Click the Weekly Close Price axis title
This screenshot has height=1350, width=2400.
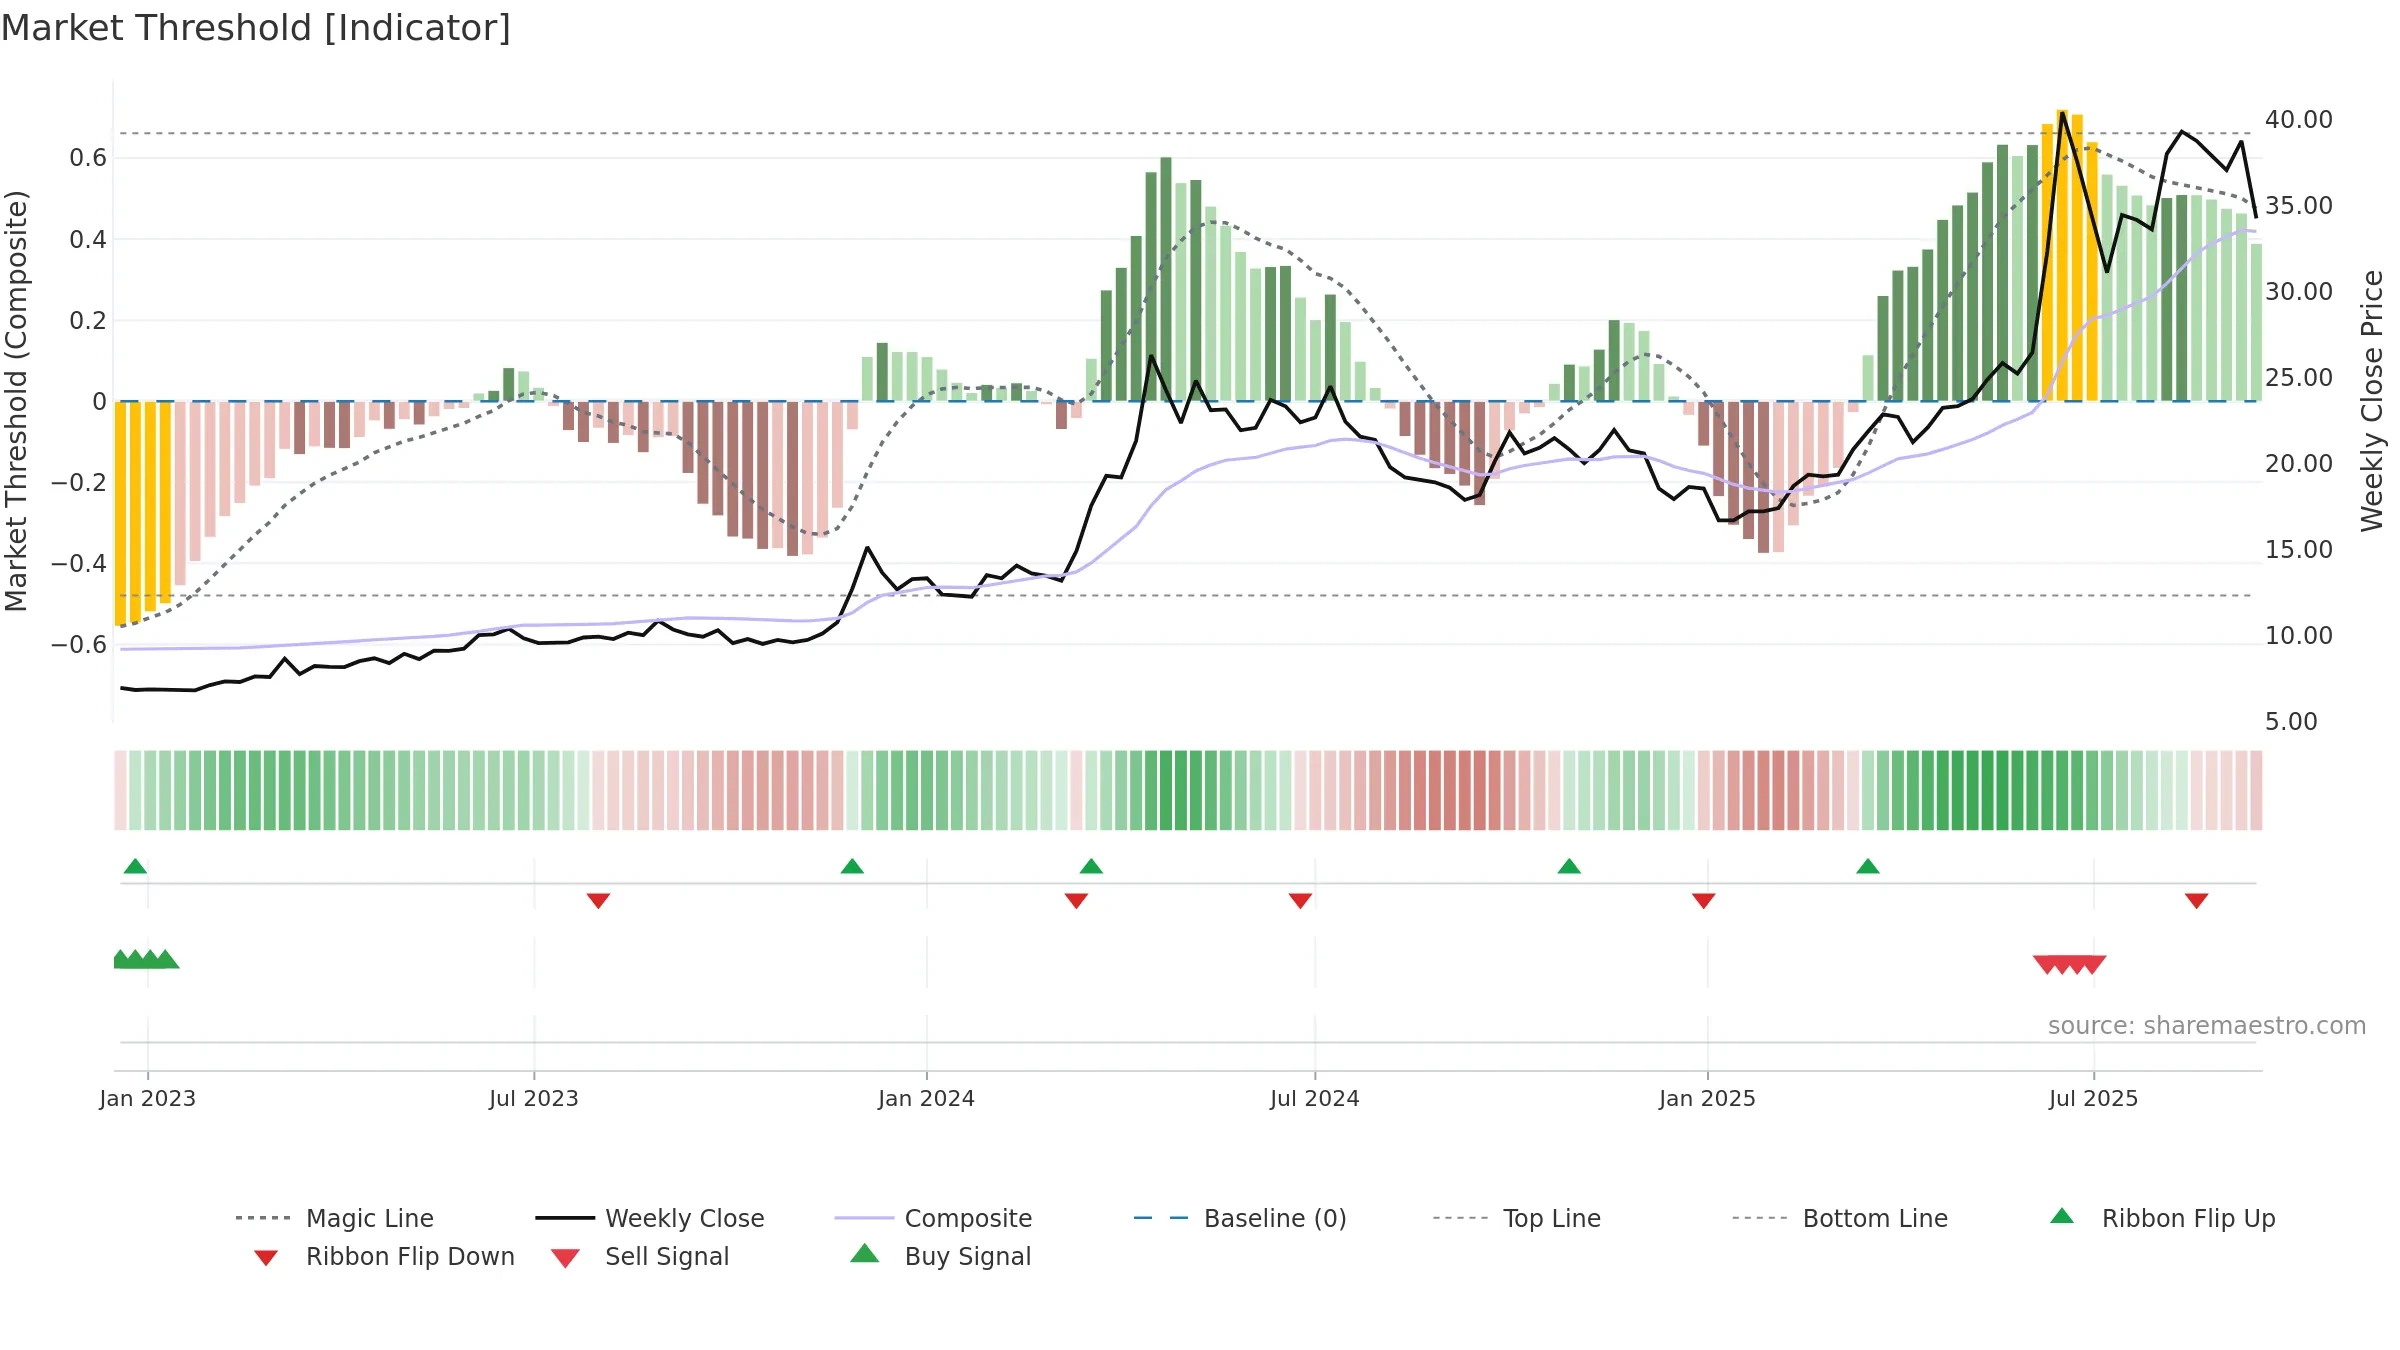click(2372, 401)
